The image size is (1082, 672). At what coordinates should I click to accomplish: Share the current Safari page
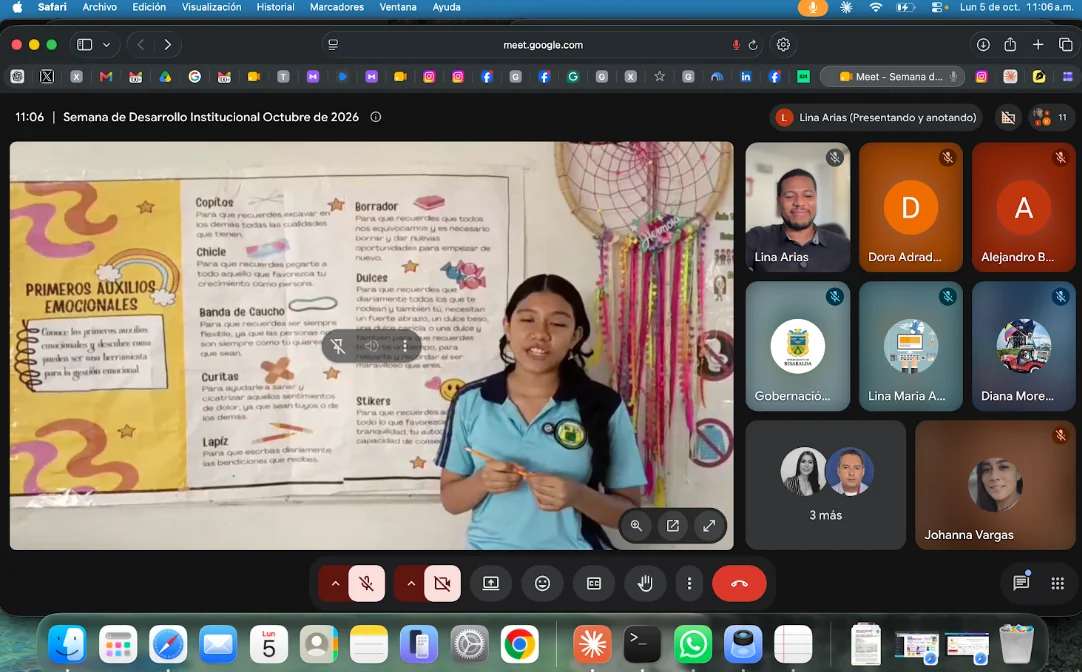(1010, 45)
